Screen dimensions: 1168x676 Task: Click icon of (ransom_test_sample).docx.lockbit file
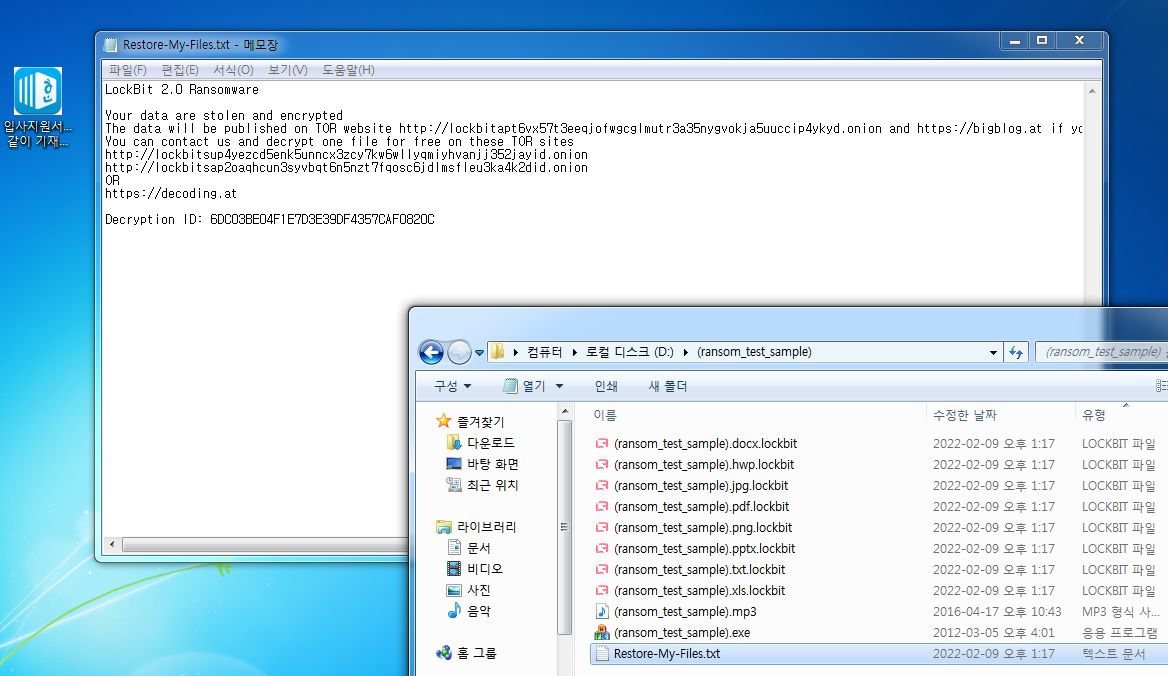click(602, 444)
